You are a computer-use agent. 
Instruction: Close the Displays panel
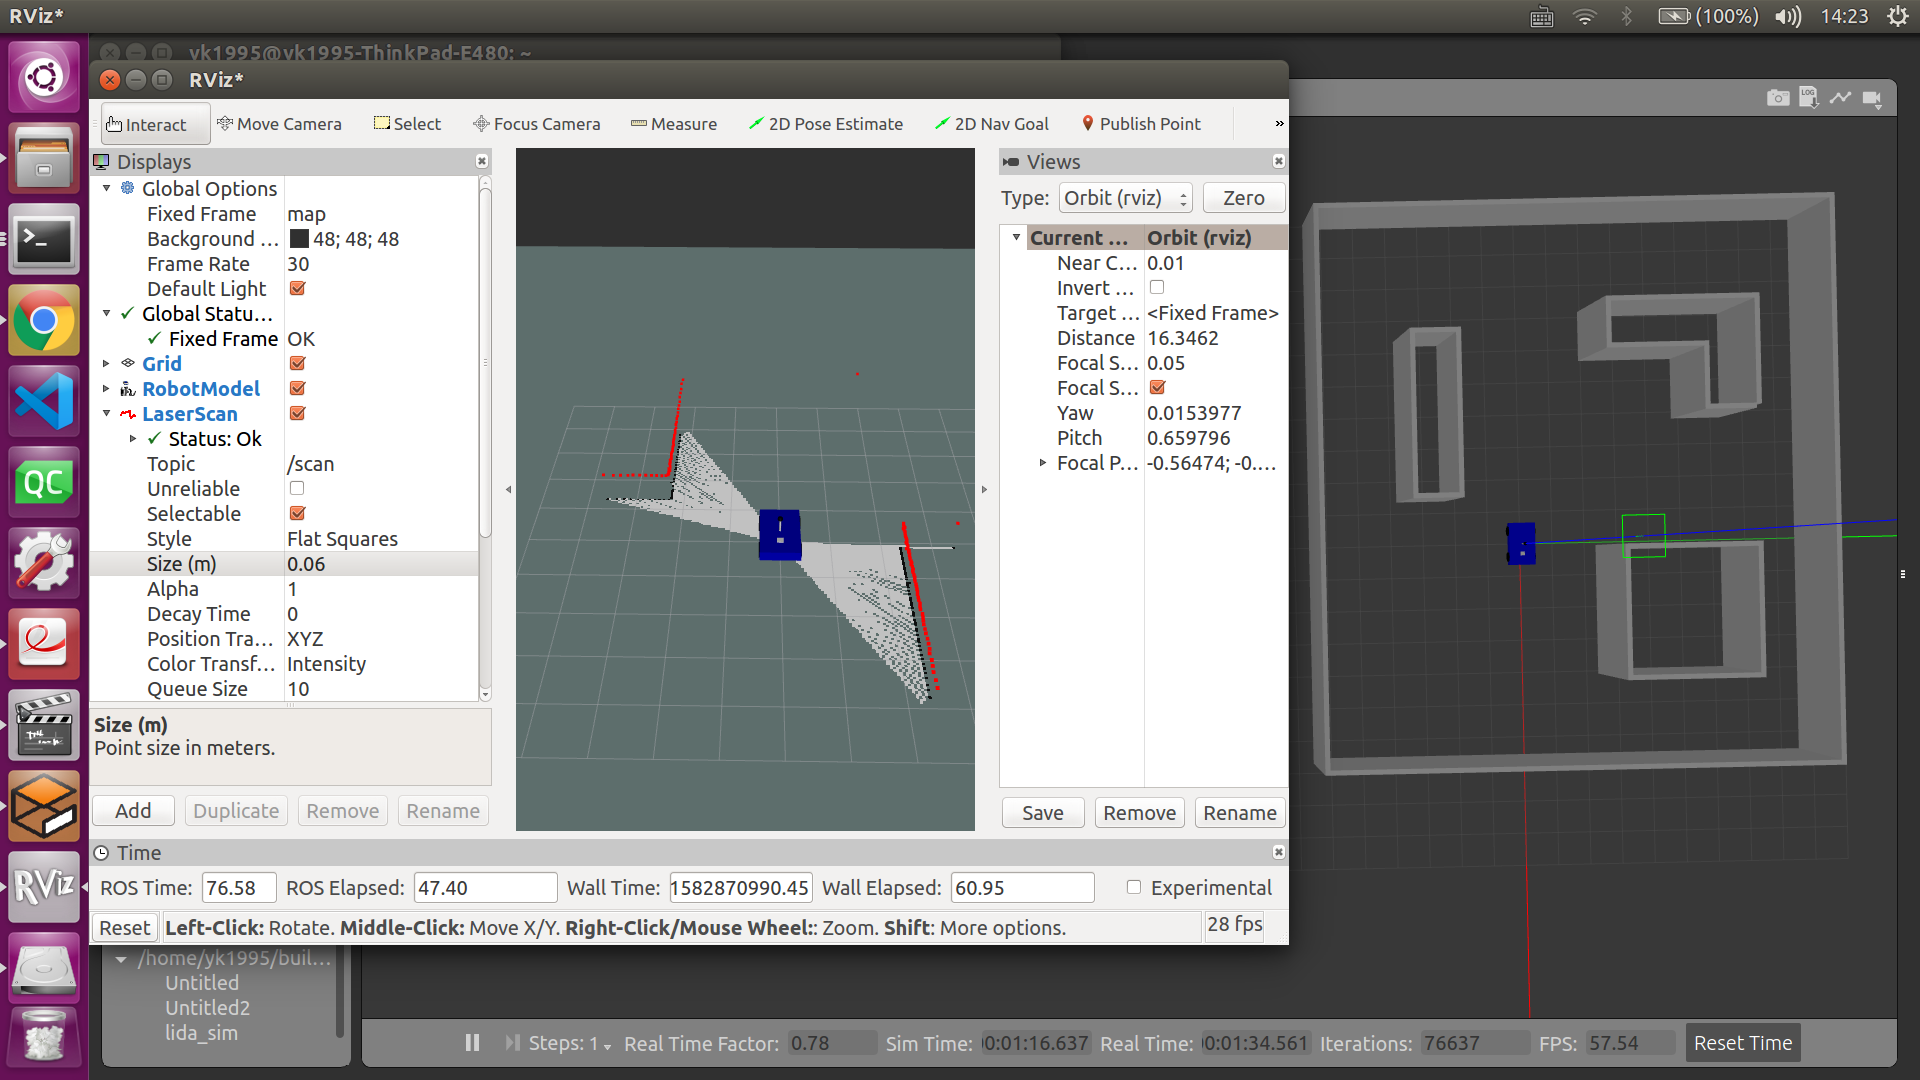482,161
